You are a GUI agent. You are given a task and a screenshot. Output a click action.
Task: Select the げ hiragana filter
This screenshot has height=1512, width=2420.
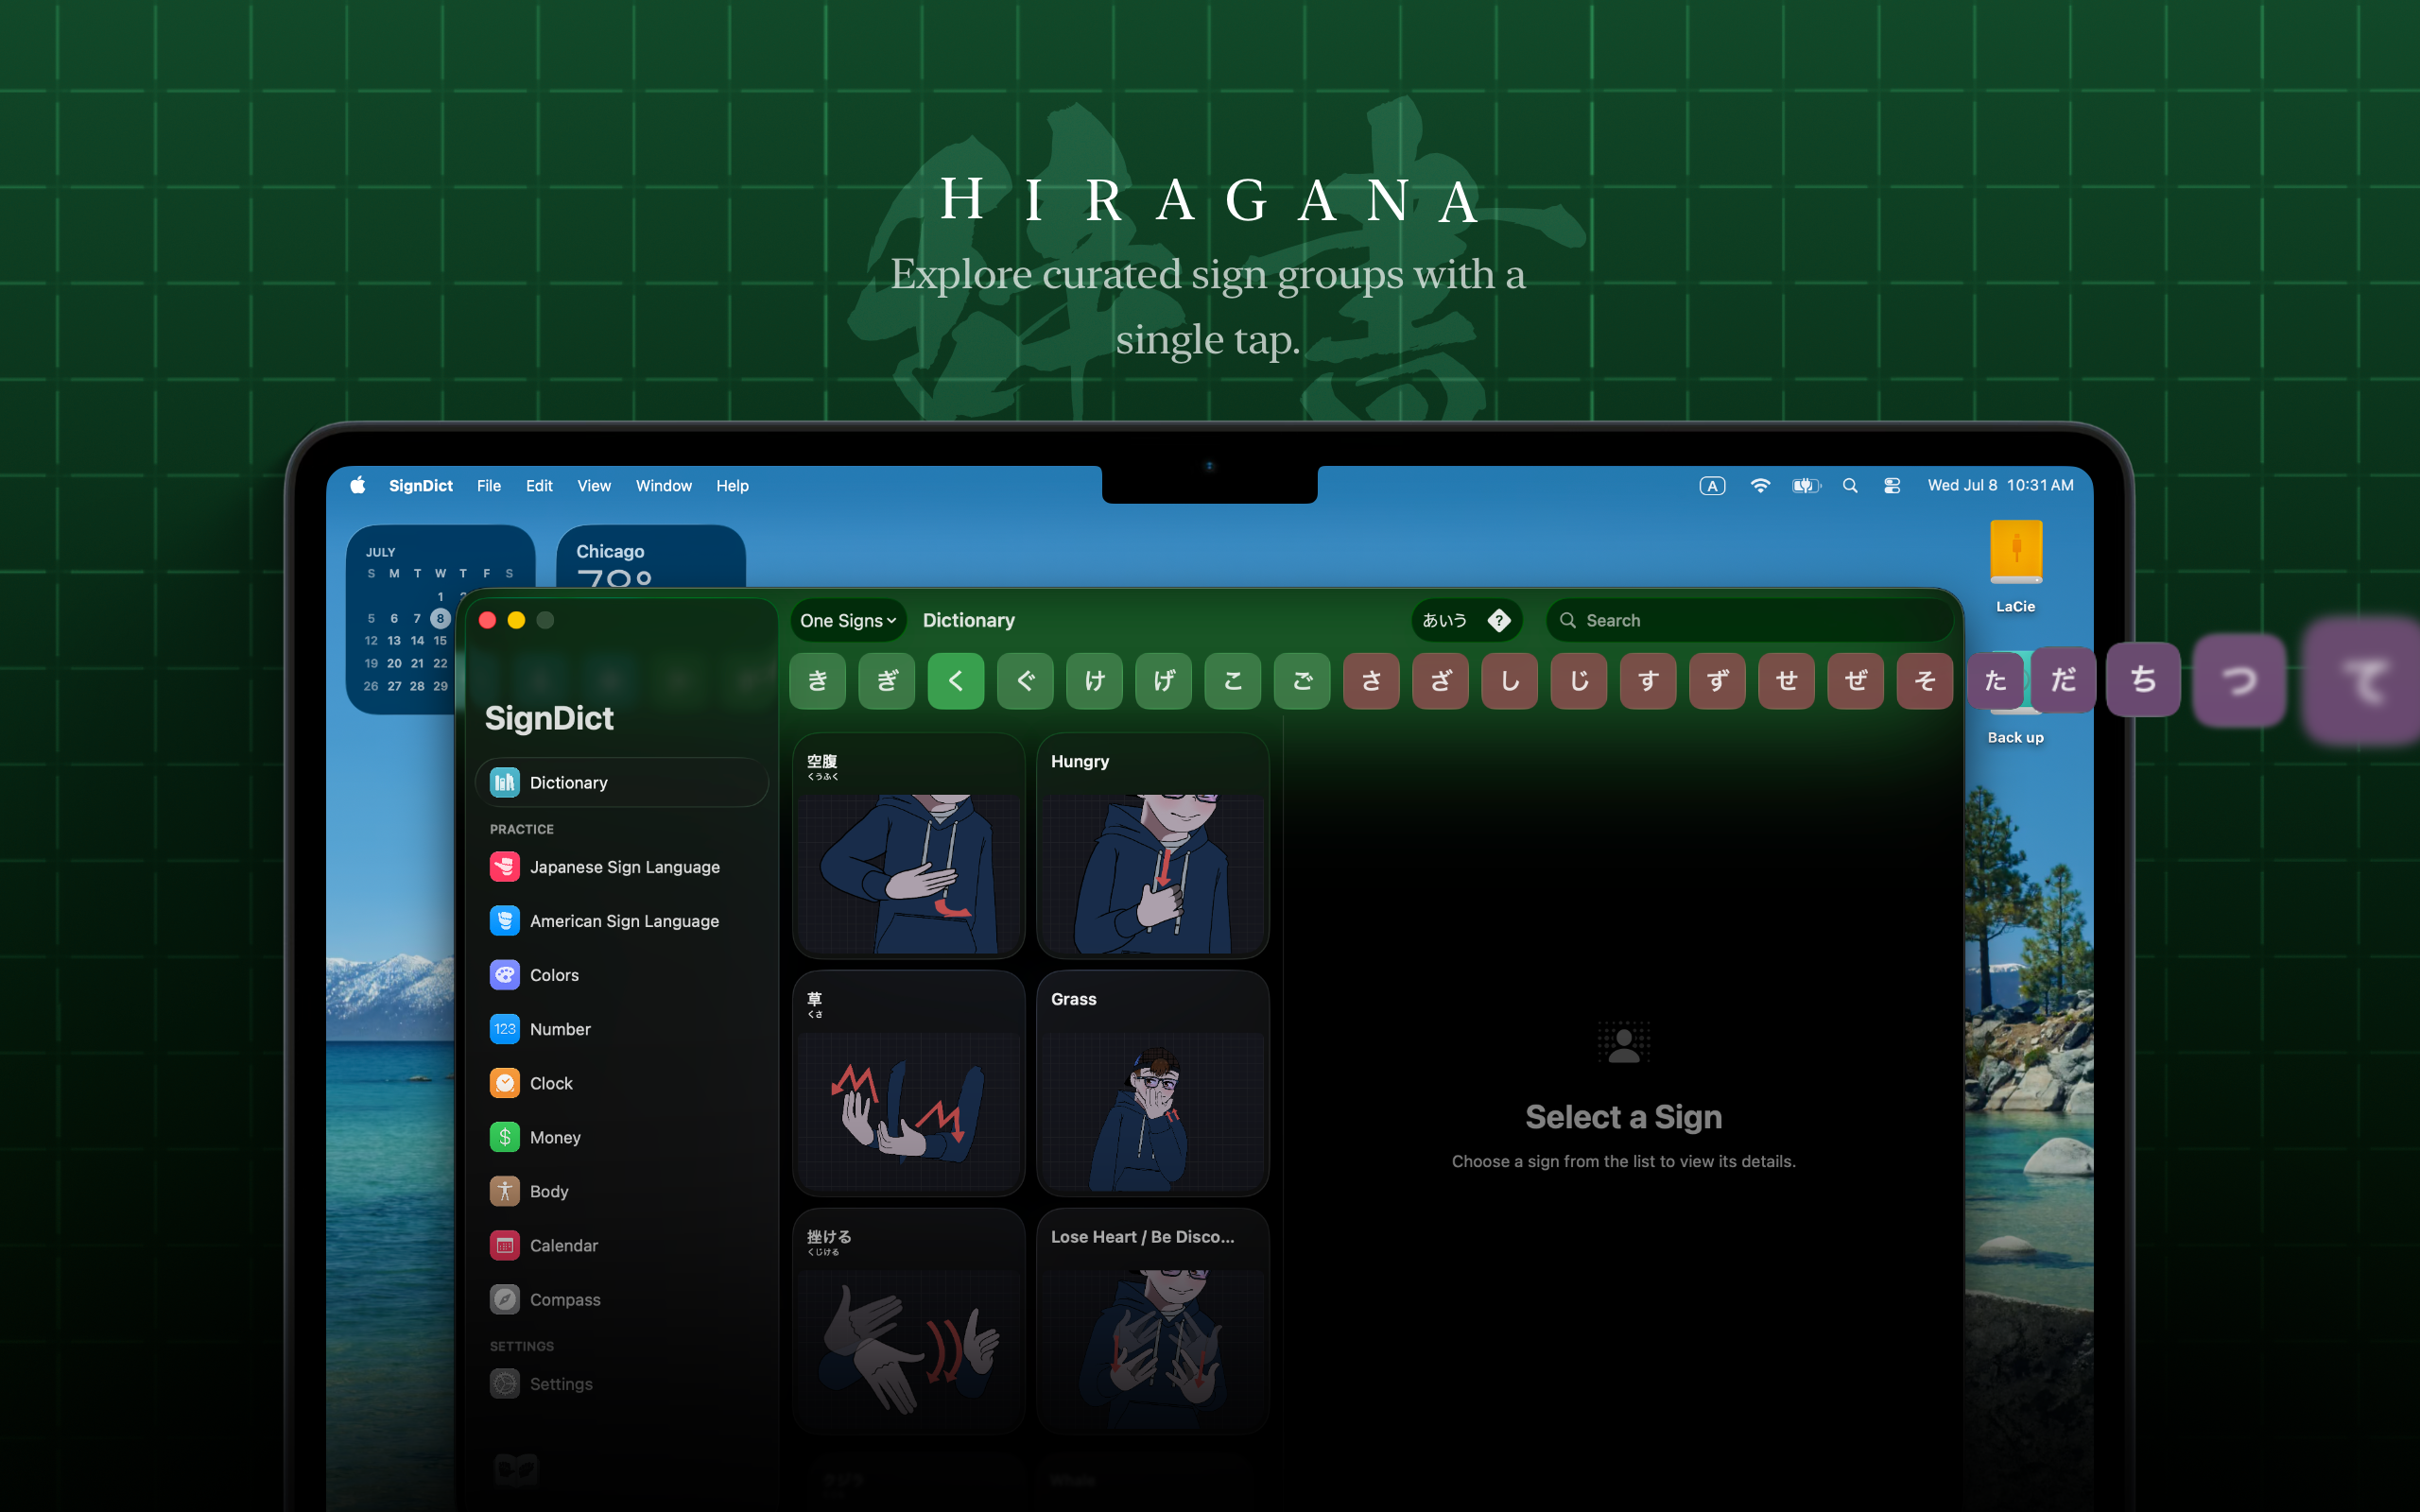click(x=1164, y=681)
